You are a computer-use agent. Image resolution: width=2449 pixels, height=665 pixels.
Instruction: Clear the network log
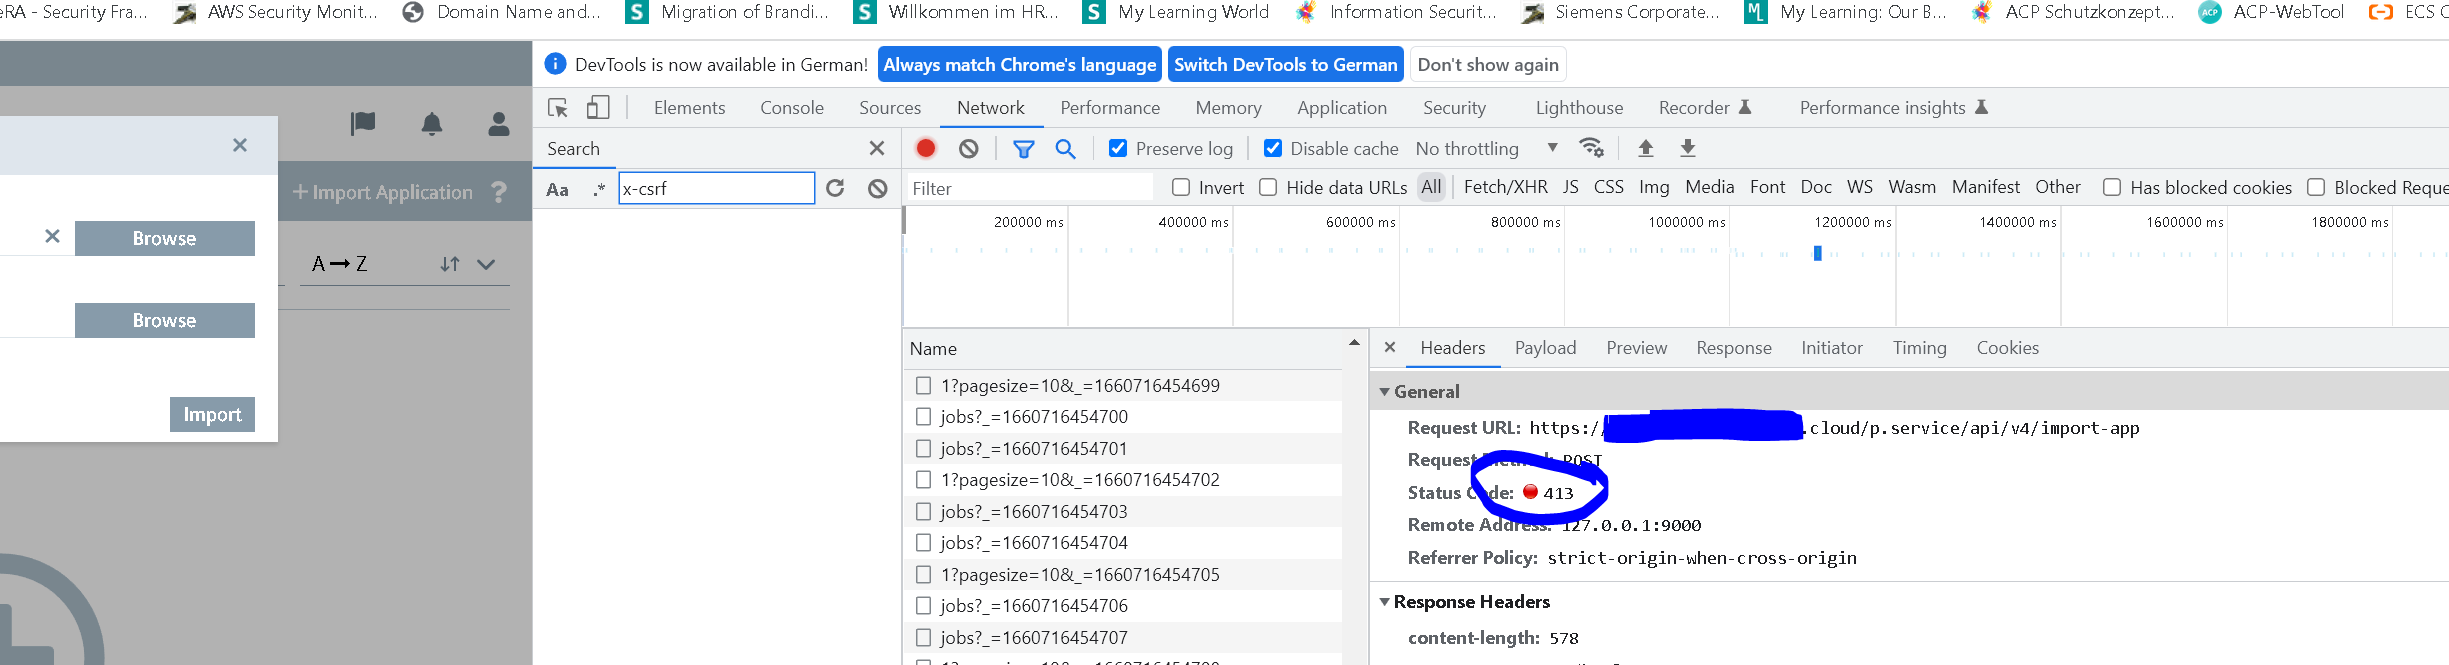pos(968,148)
